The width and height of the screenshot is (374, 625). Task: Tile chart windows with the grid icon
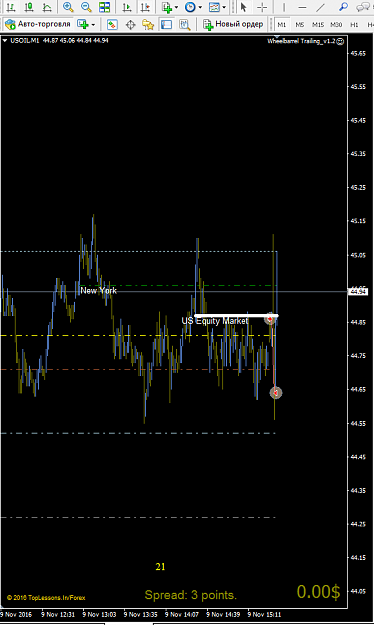pyautogui.click(x=104, y=7)
